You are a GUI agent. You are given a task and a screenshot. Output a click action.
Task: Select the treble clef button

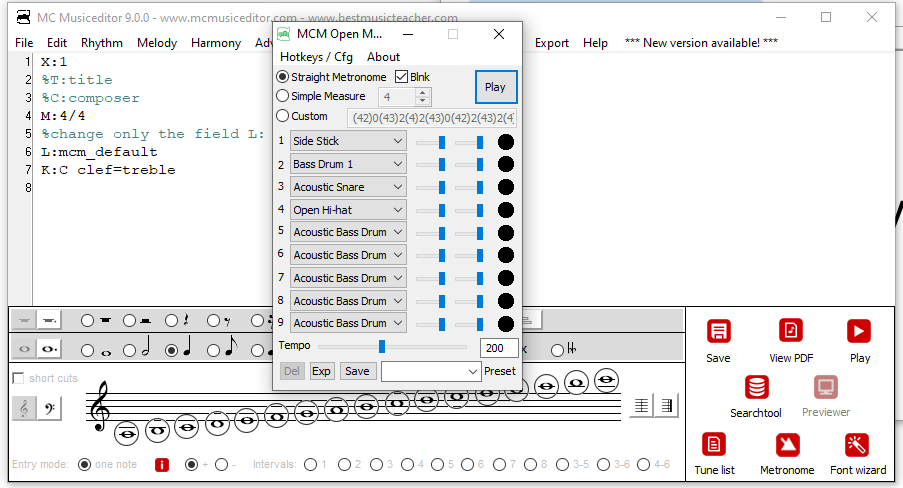click(24, 408)
